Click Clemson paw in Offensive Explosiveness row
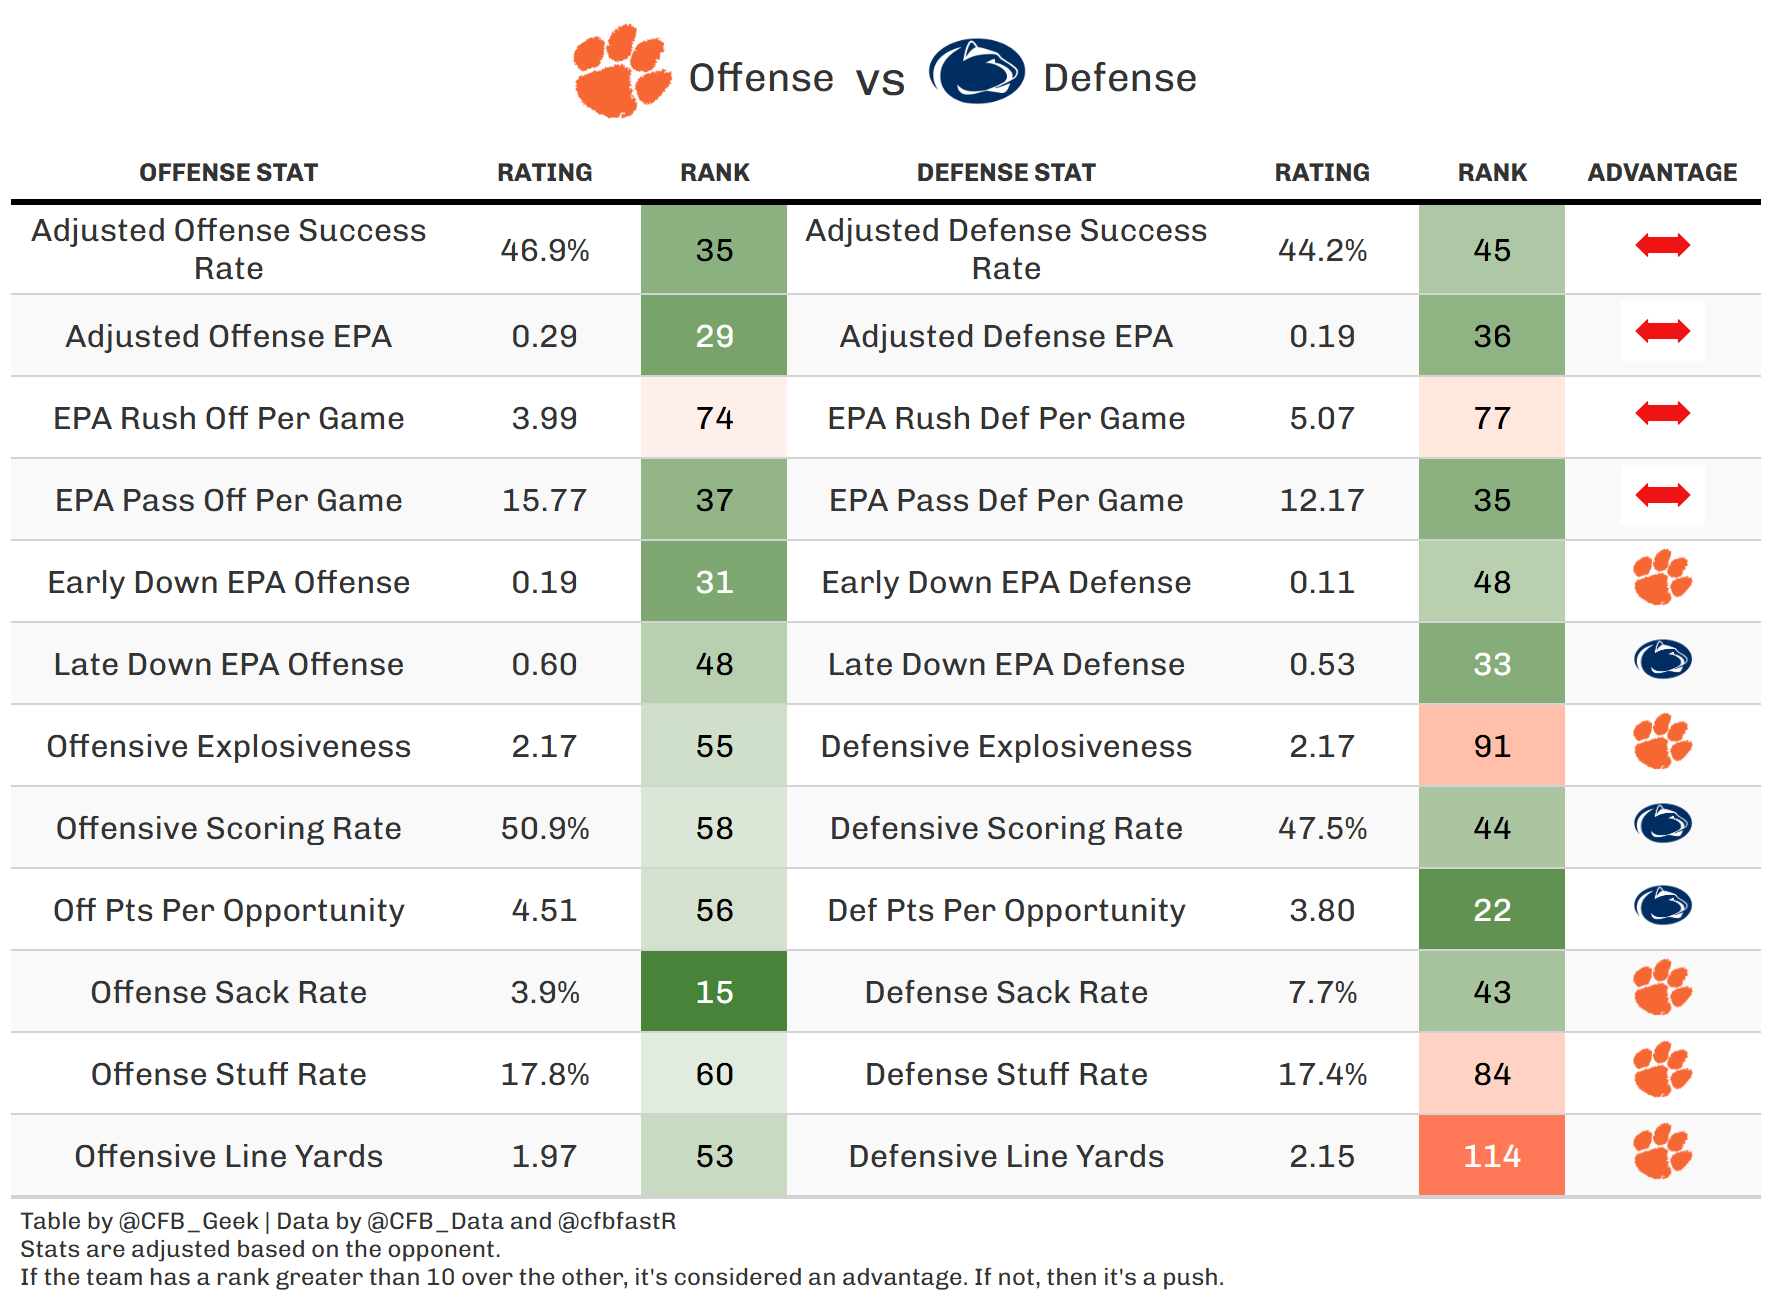Screen dimensions: 1770x1312 (x=1662, y=741)
